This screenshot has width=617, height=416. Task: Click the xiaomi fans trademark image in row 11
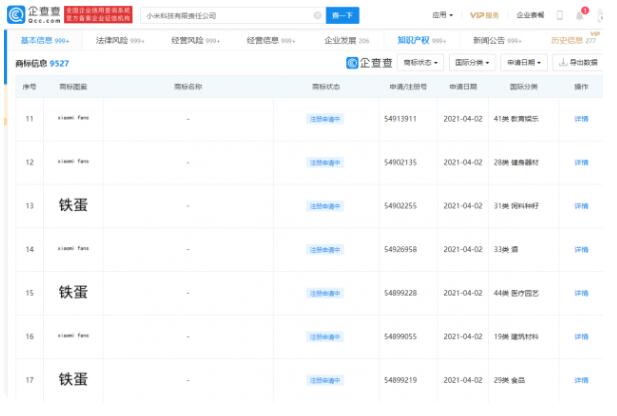pyautogui.click(x=73, y=118)
